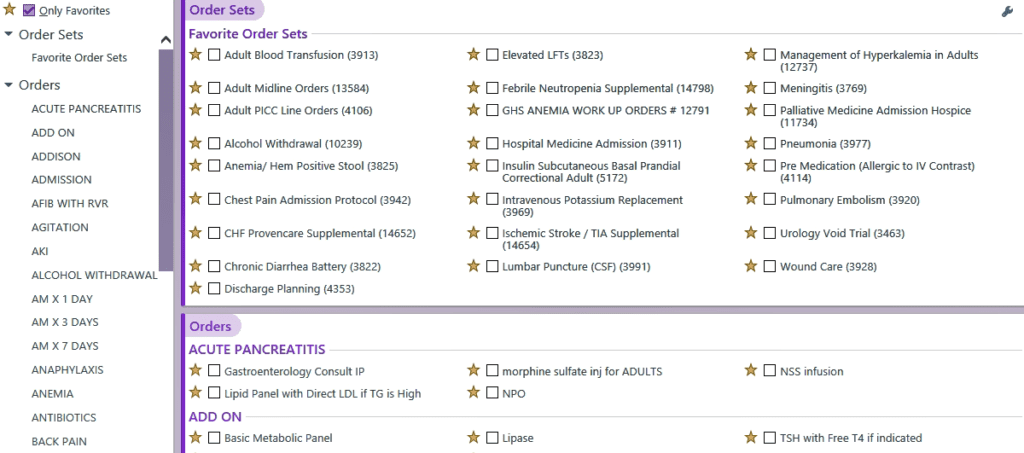Click the sidebar vertical scrollbar

pos(166,160)
